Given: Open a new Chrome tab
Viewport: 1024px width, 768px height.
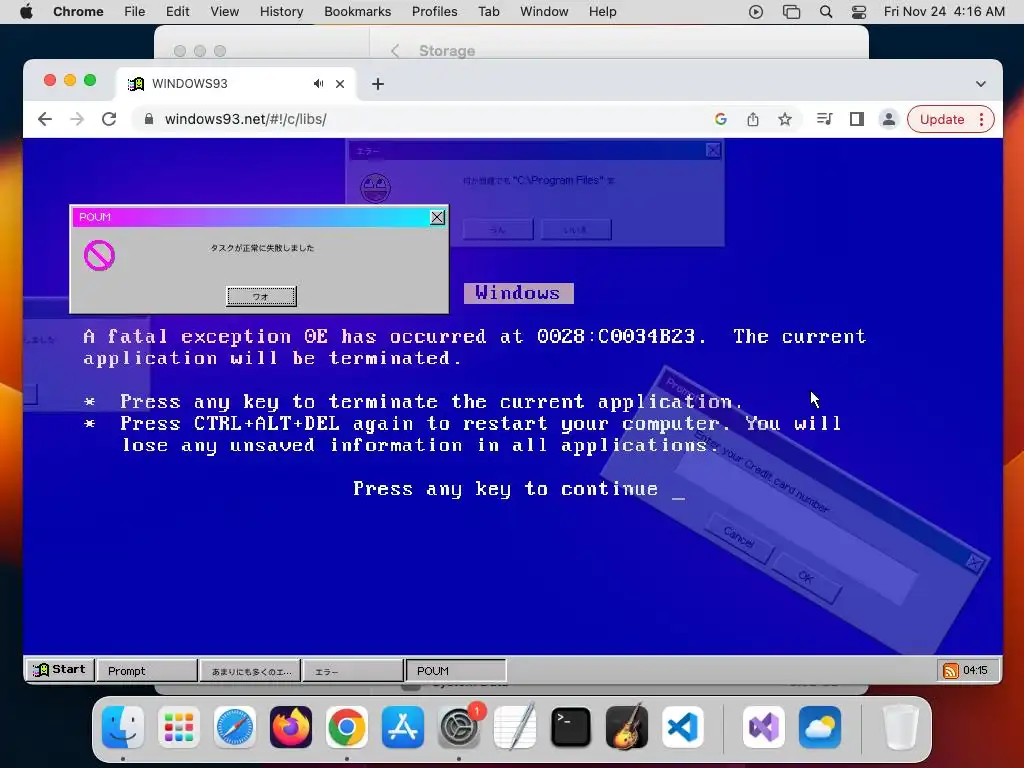Looking at the screenshot, I should pyautogui.click(x=377, y=84).
